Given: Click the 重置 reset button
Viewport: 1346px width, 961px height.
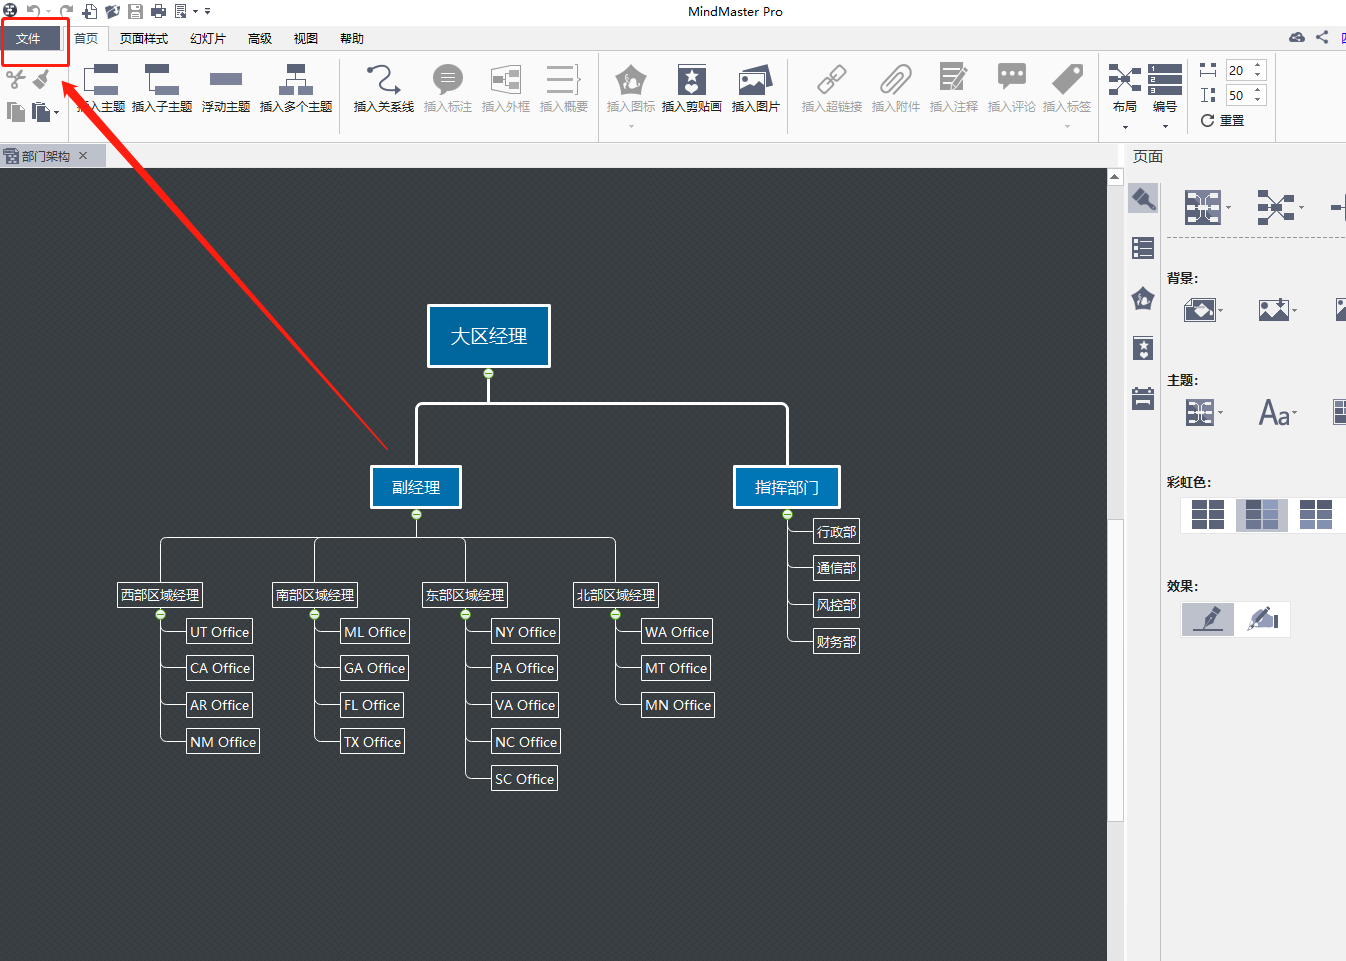Looking at the screenshot, I should coord(1223,120).
